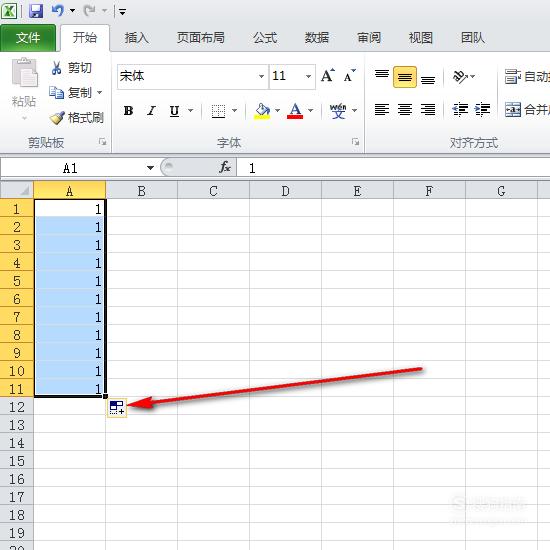Screen dimensions: 550x550
Task: Switch to Home (开始) tab
Action: (85, 38)
